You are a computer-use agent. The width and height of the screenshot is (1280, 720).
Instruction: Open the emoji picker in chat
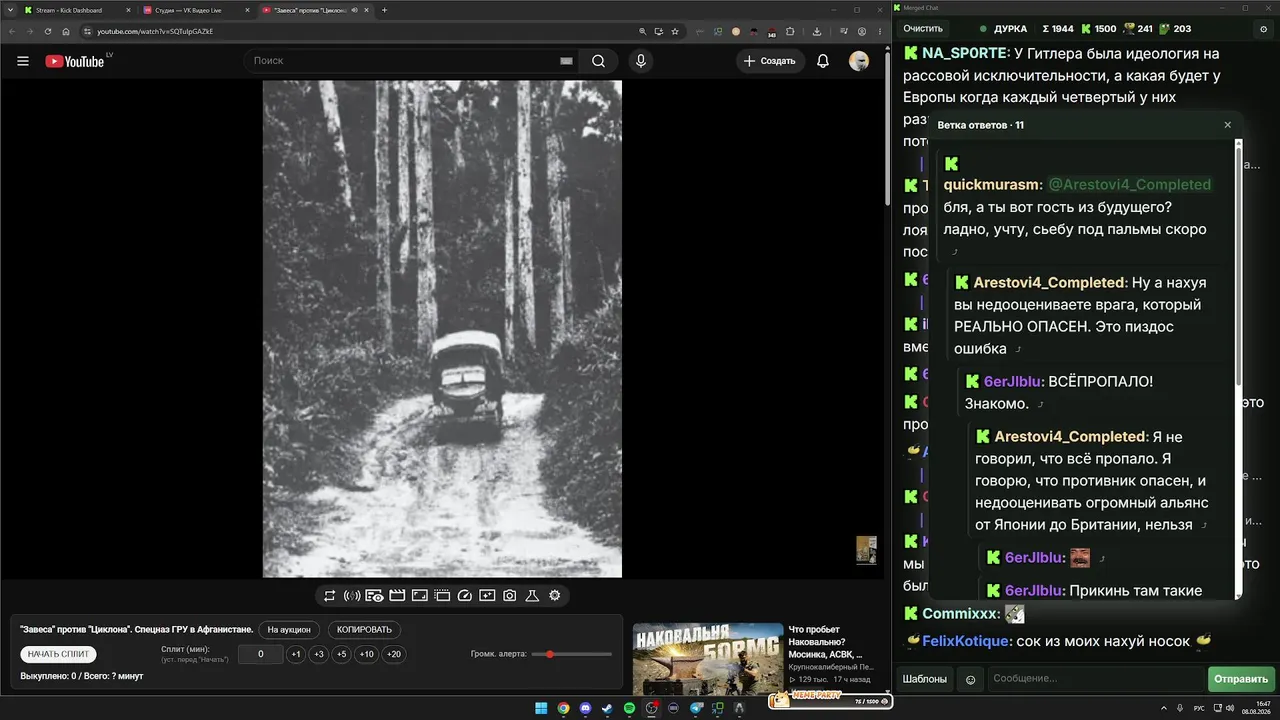click(x=970, y=680)
